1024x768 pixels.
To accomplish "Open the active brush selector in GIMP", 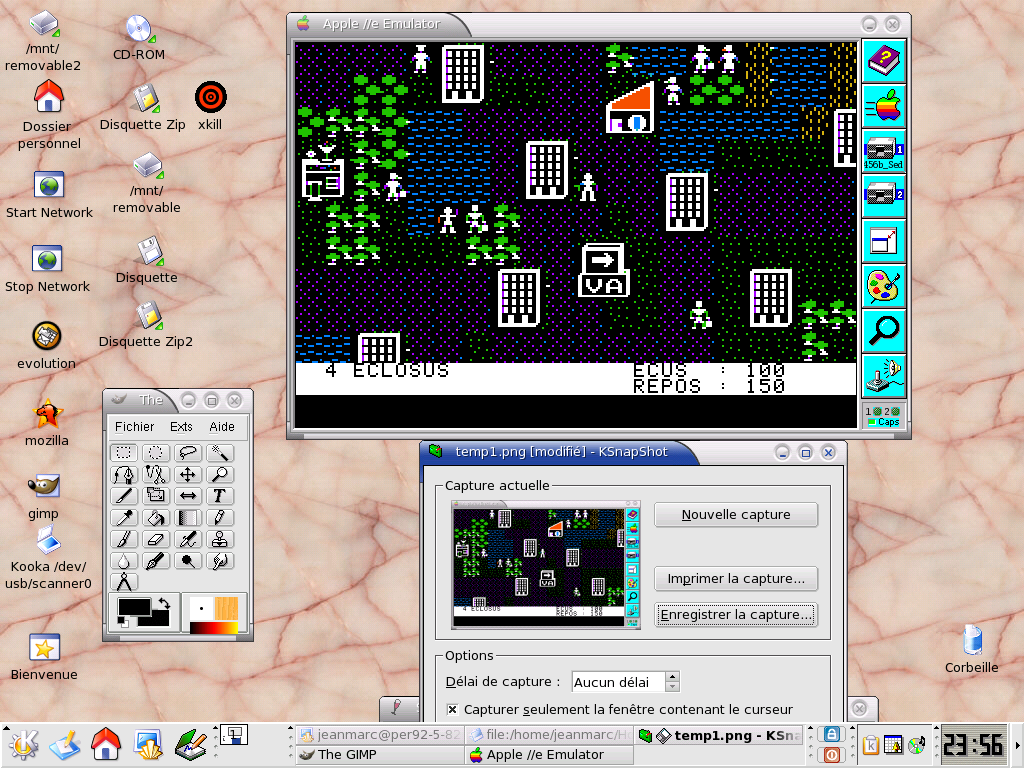I will pyautogui.click(x=201, y=608).
